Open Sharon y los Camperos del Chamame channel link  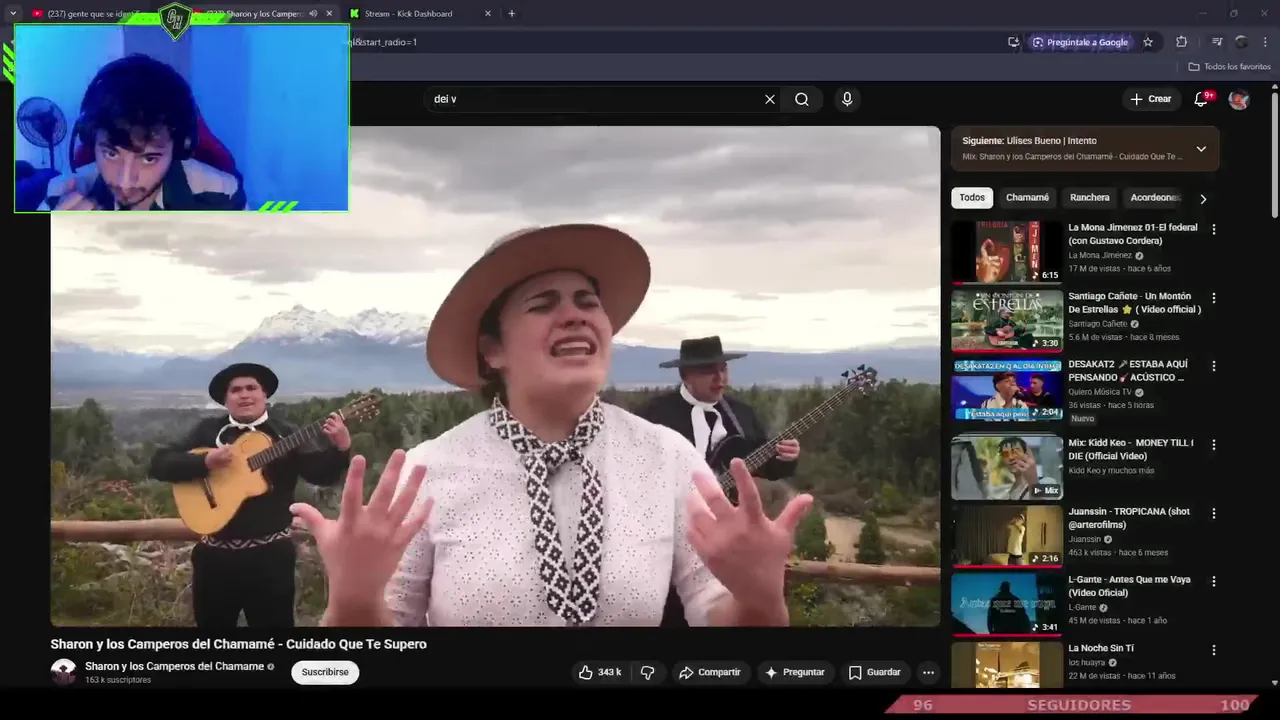[x=174, y=666]
